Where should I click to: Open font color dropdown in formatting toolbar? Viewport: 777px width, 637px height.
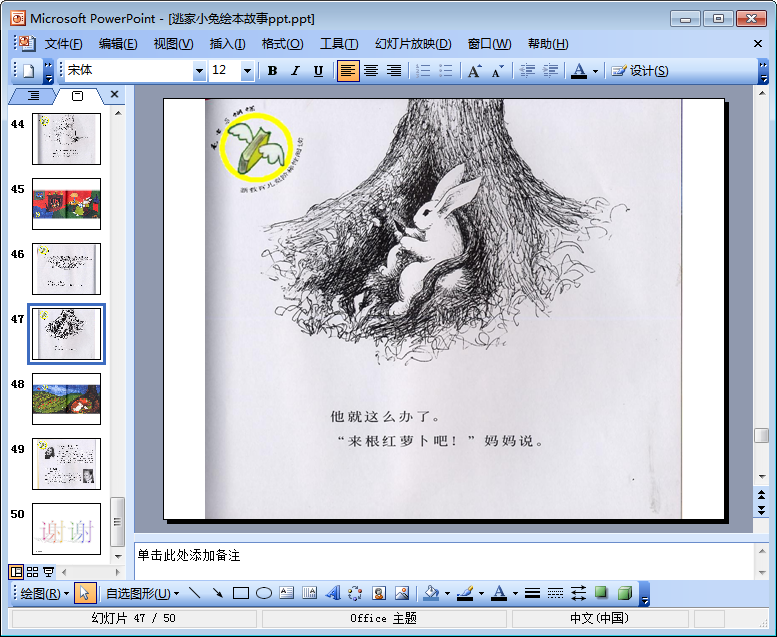596,71
